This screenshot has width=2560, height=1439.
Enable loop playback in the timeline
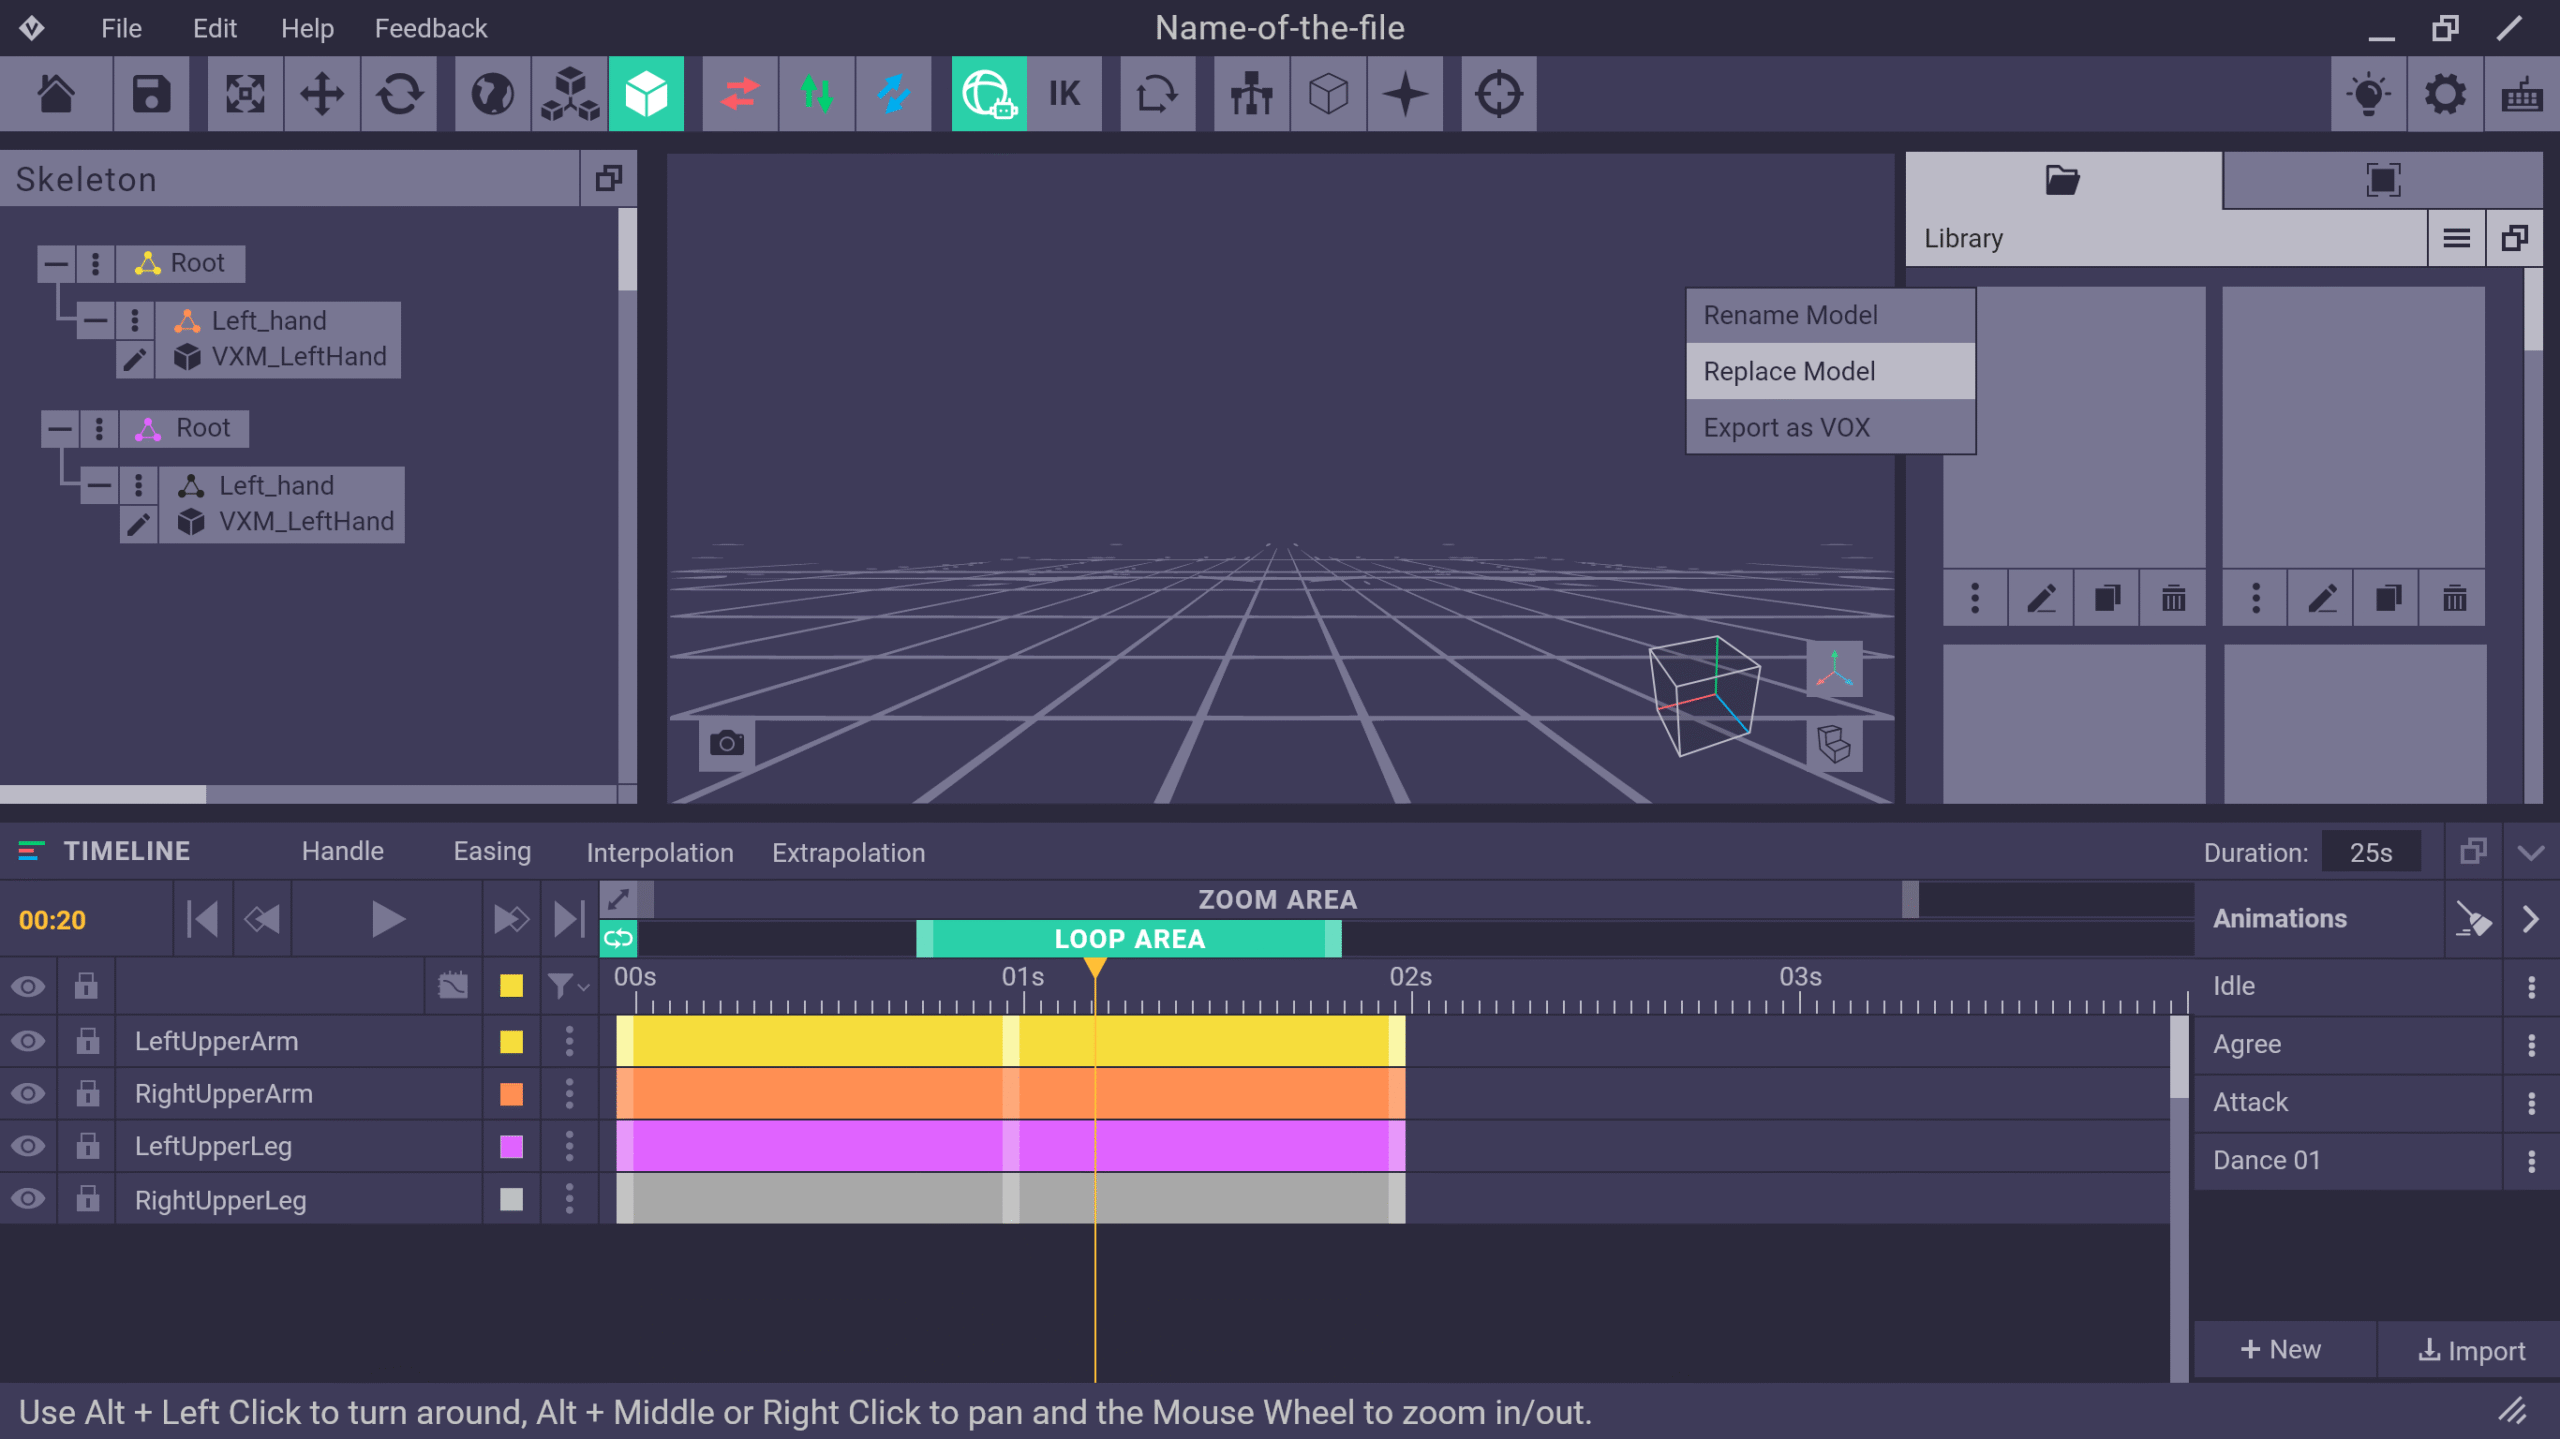coord(617,938)
